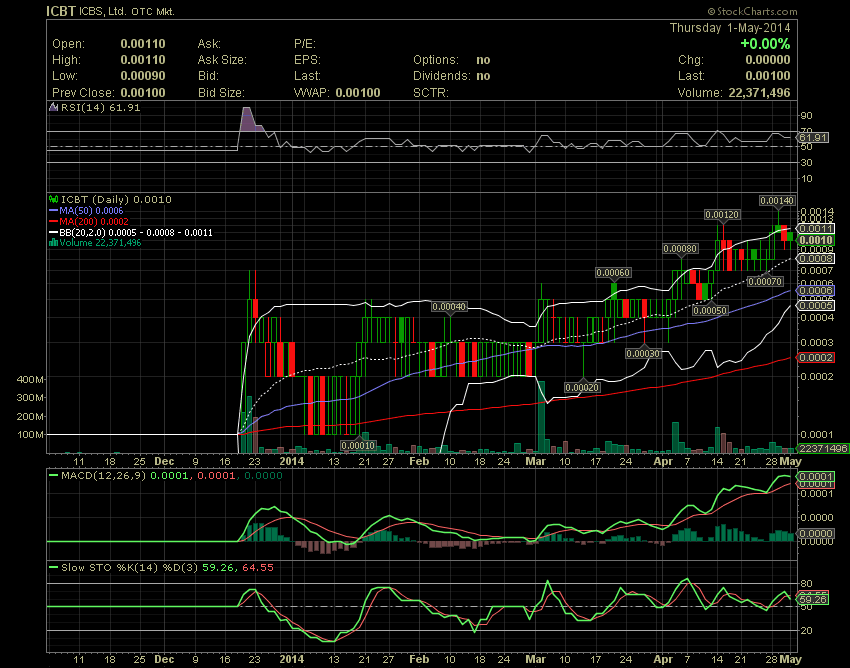Click the 0.00070 price label

click(x=765, y=281)
